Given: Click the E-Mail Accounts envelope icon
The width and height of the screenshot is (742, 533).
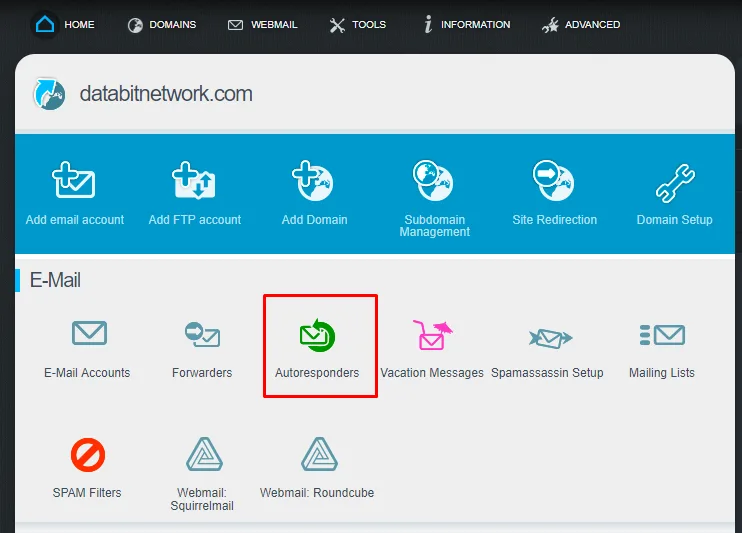Looking at the screenshot, I should [89, 334].
